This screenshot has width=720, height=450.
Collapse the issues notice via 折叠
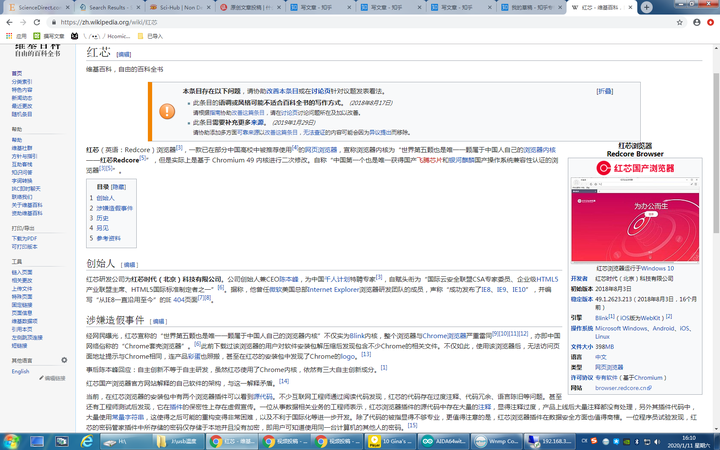(605, 91)
